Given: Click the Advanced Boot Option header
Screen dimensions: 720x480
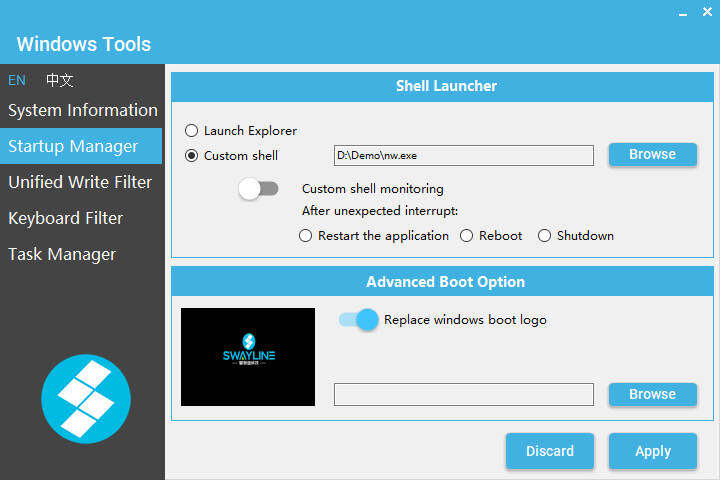Looking at the screenshot, I should [443, 281].
